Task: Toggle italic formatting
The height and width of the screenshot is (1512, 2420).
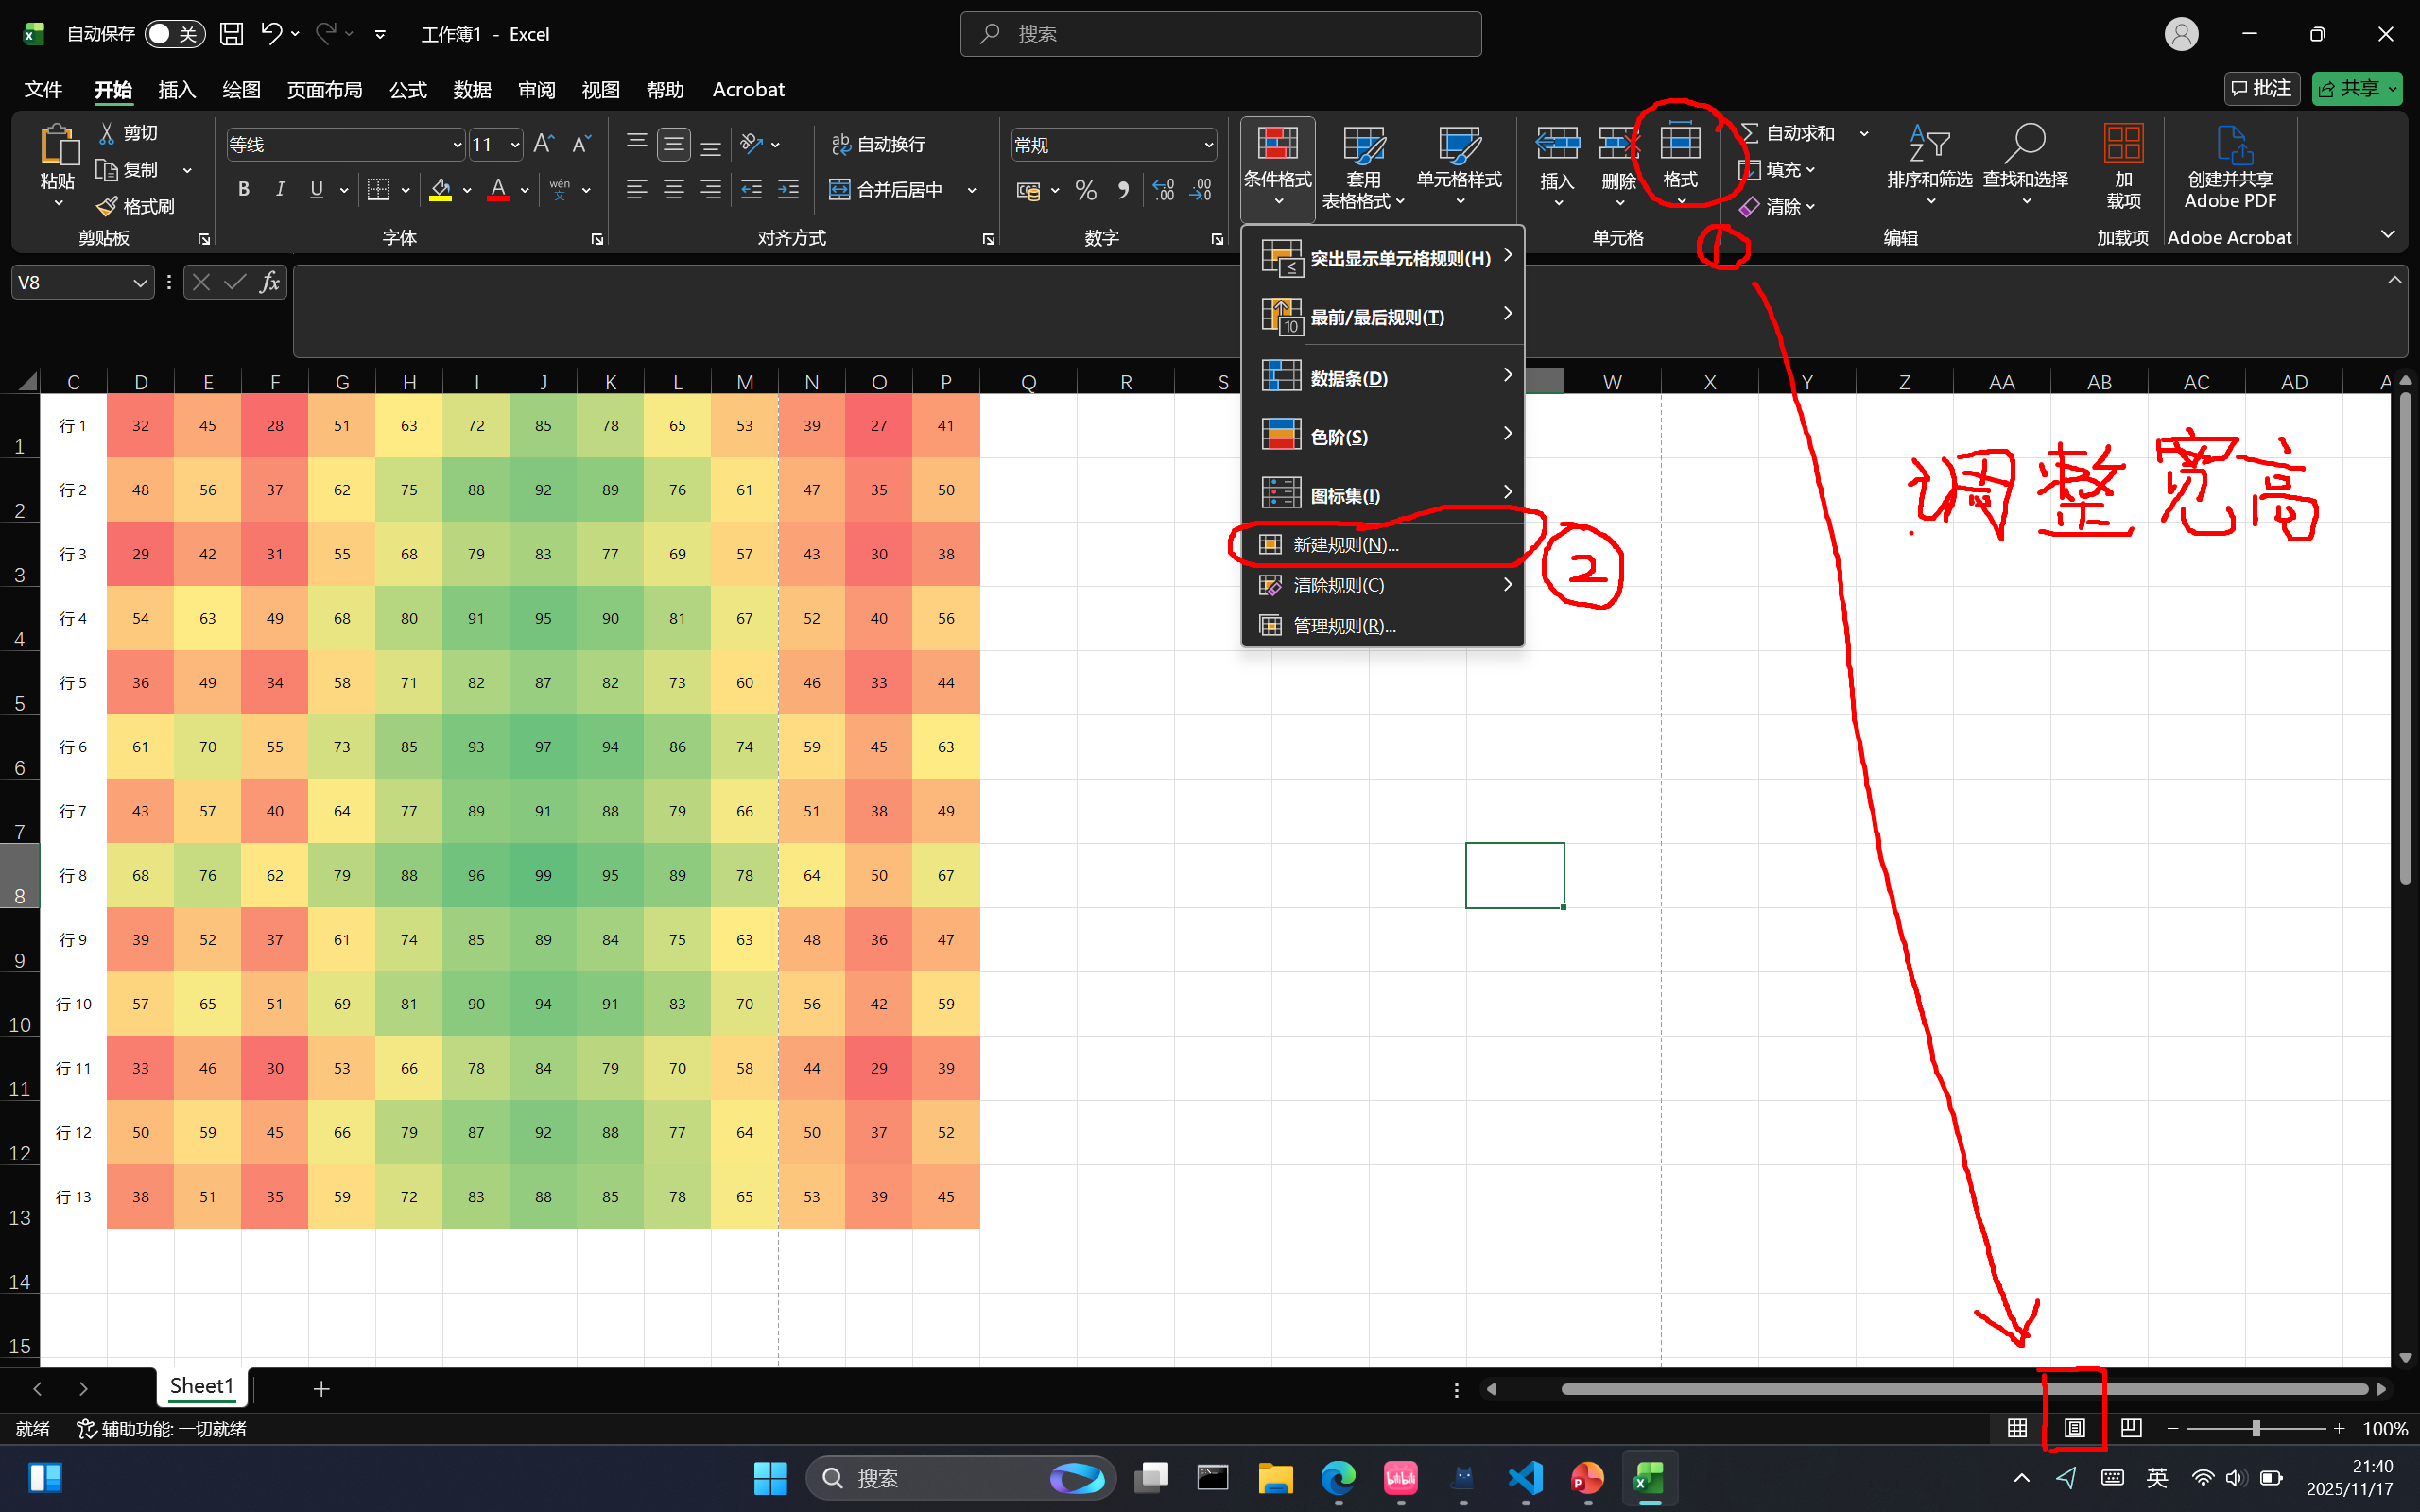Action: click(280, 189)
